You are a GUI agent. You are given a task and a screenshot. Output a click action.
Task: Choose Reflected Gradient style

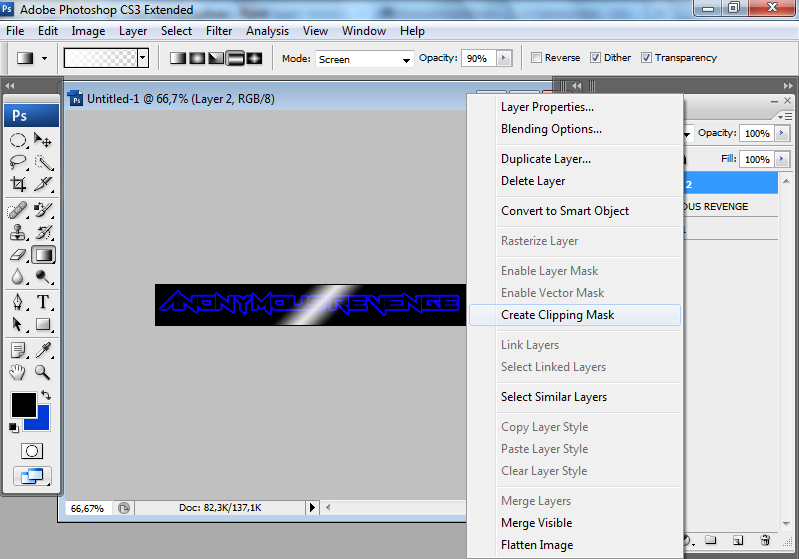click(x=235, y=58)
